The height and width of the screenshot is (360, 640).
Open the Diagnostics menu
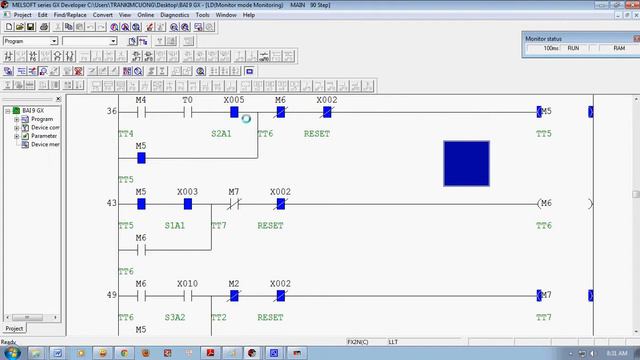click(x=174, y=15)
